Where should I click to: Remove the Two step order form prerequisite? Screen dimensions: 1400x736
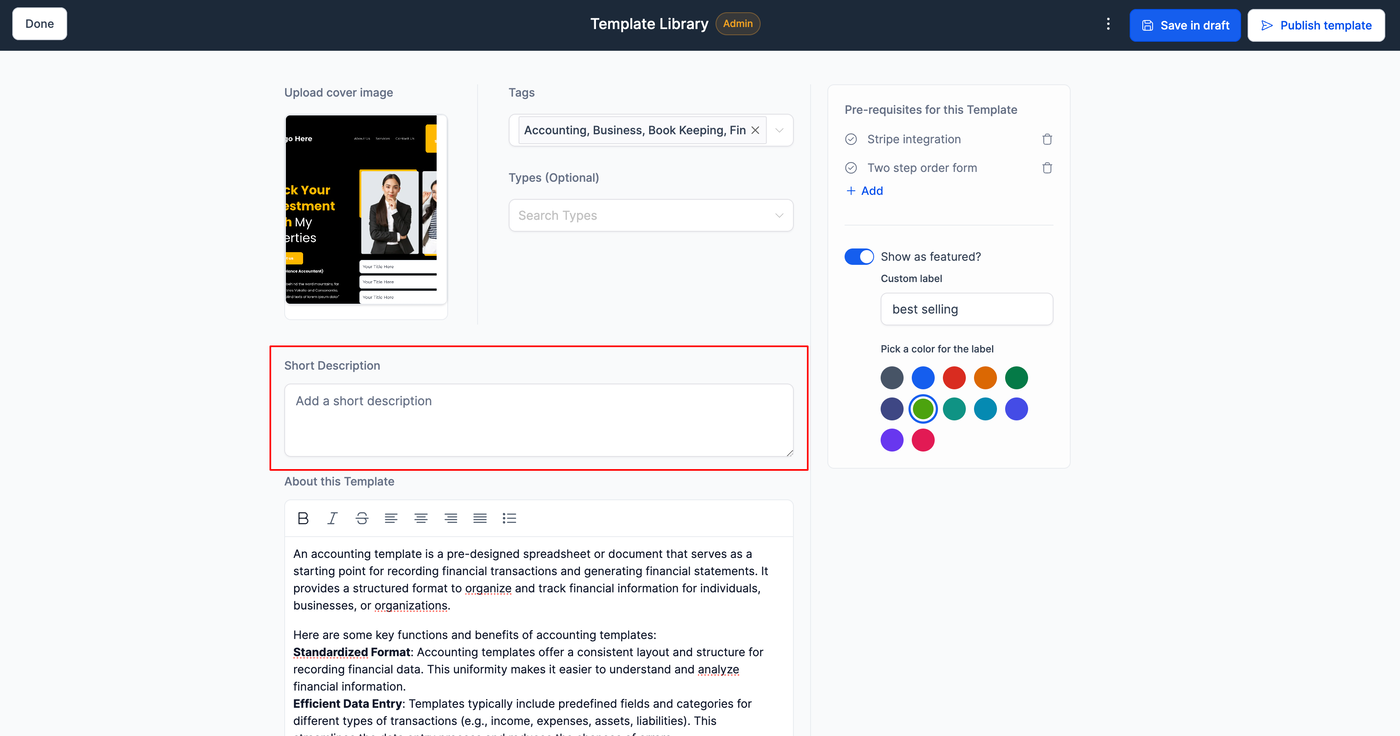coord(1047,168)
